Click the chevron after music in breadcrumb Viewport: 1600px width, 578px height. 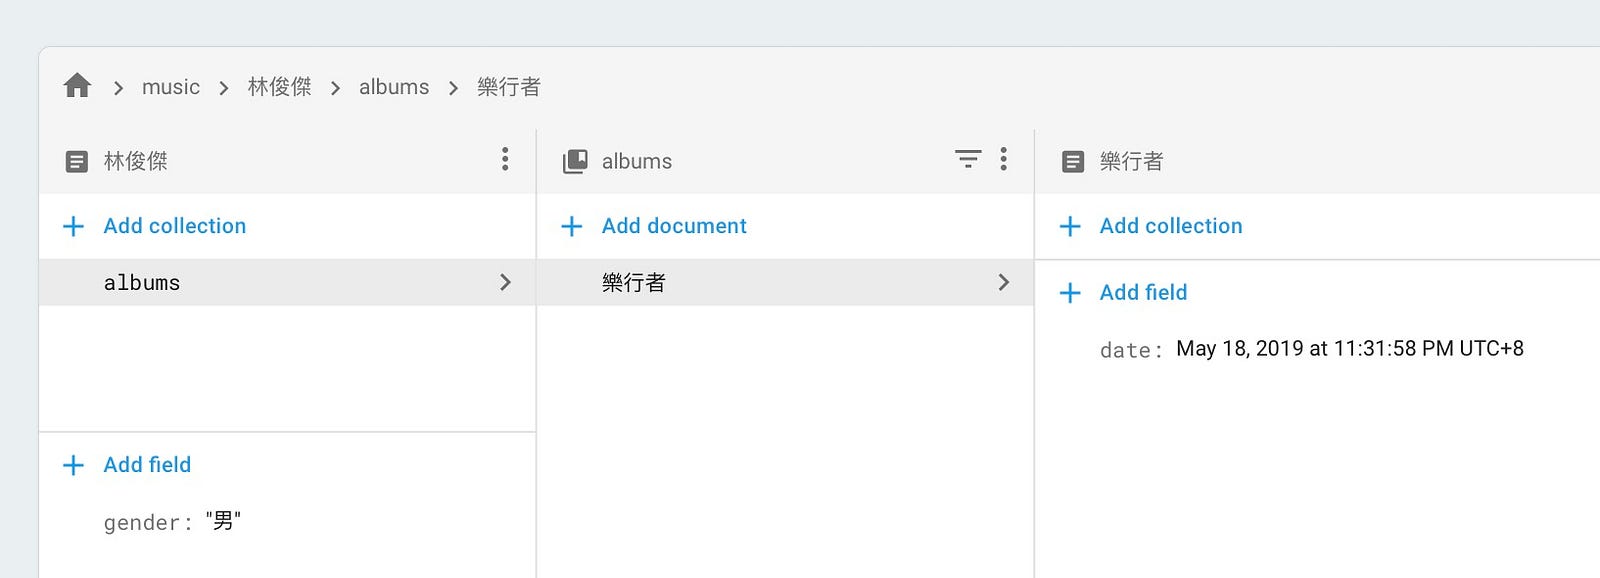[224, 88]
